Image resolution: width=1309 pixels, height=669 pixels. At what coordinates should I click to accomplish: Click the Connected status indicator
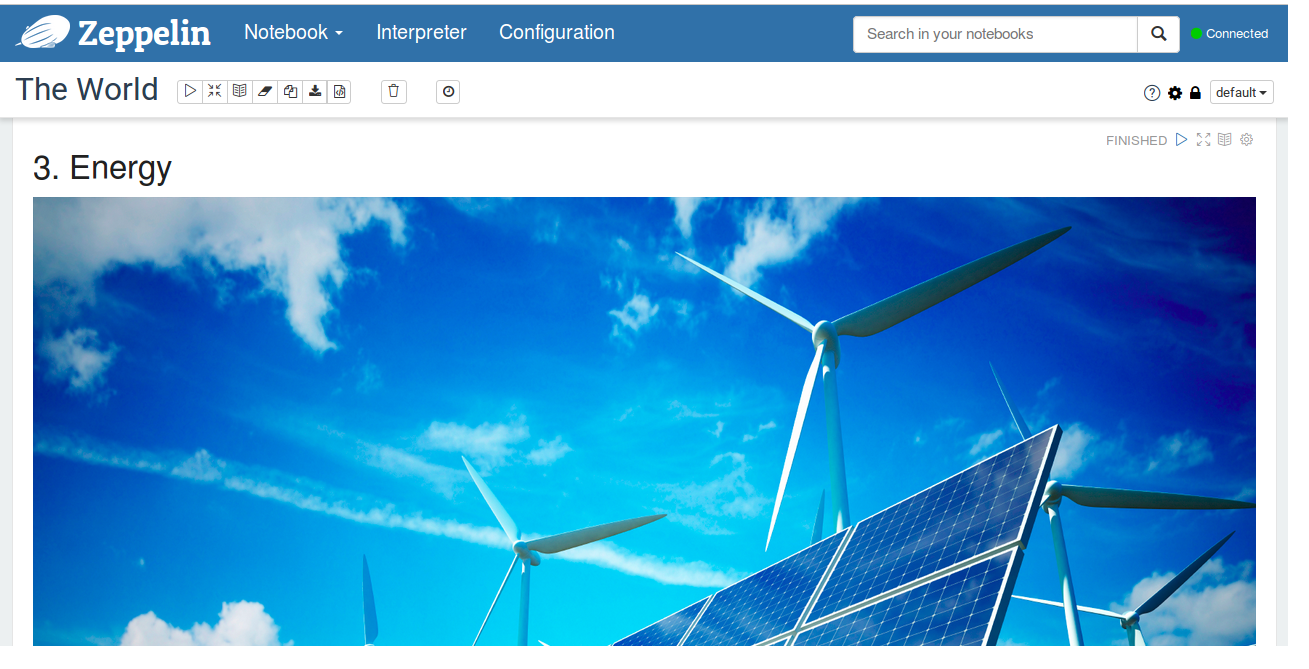1229,34
